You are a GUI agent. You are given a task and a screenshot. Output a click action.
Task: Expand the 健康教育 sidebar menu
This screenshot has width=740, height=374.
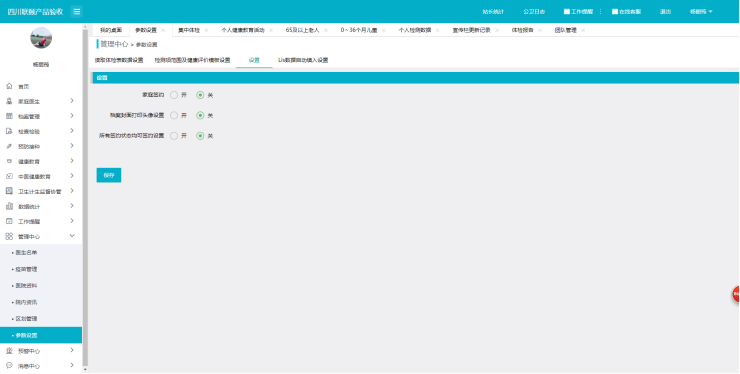[x=72, y=161]
